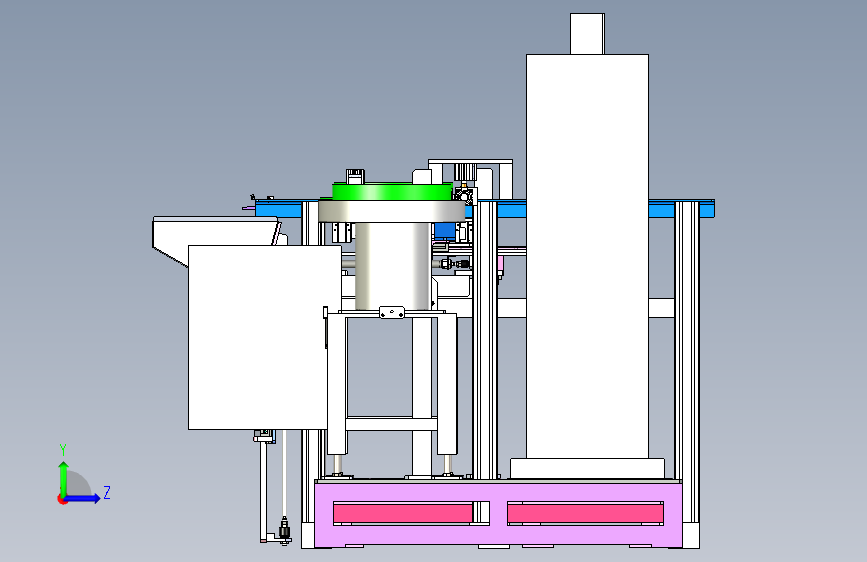Click the red origin ball of the triad
Viewport: 867px width, 562px height.
click(x=62, y=499)
